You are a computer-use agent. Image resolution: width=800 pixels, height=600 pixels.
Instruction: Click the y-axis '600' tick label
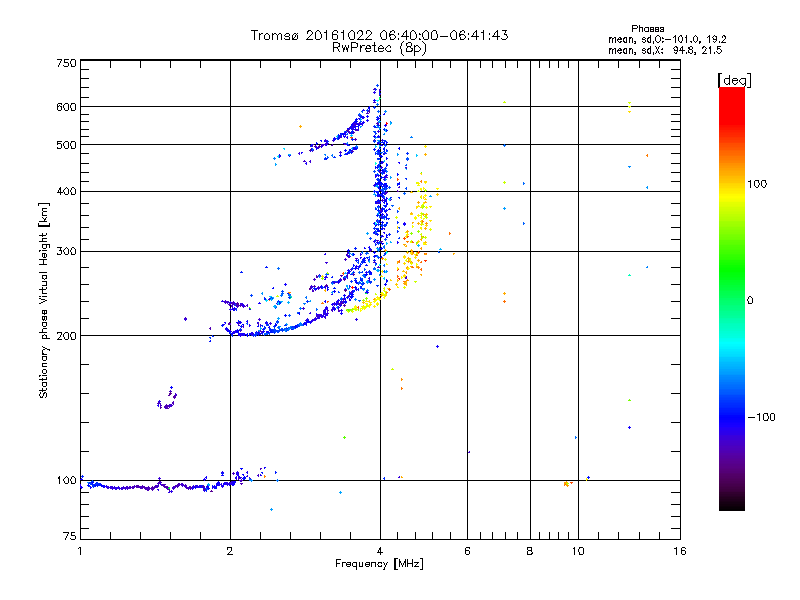pos(66,107)
